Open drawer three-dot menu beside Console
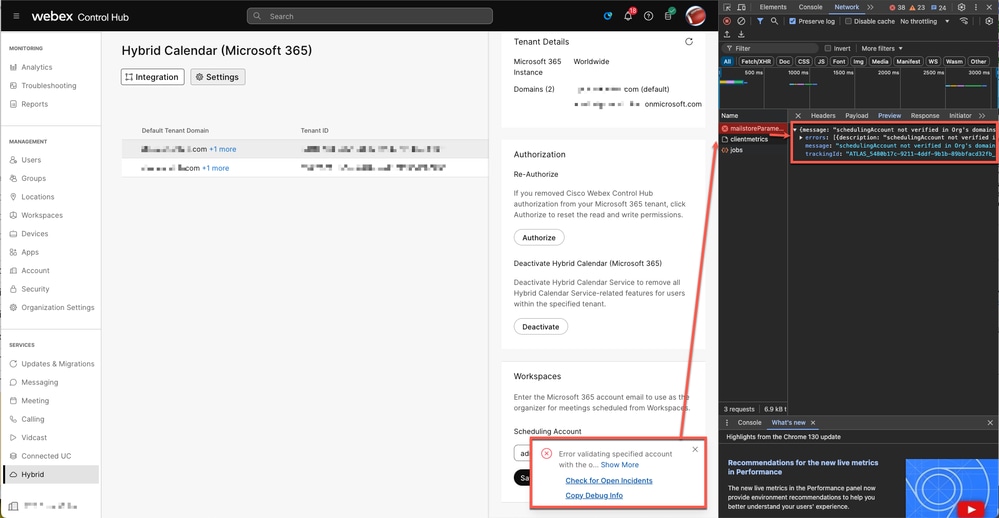This screenshot has height=518, width=999. click(727, 422)
